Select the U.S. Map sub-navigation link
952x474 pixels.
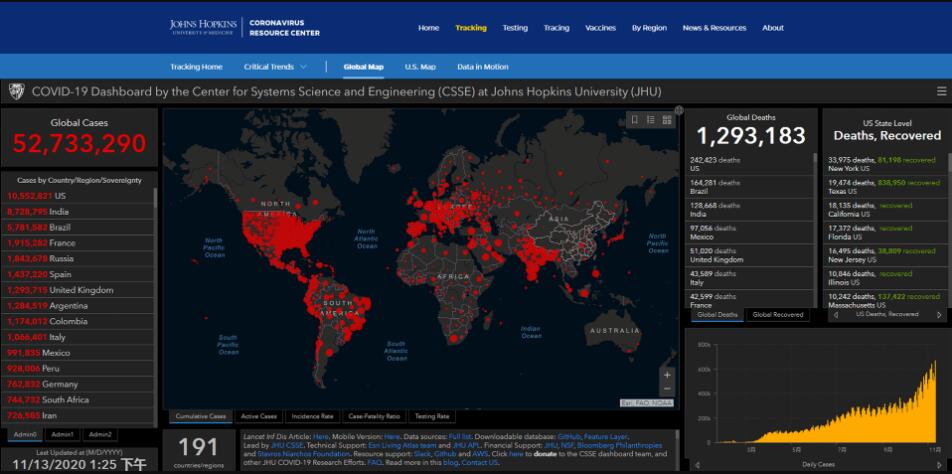point(420,67)
